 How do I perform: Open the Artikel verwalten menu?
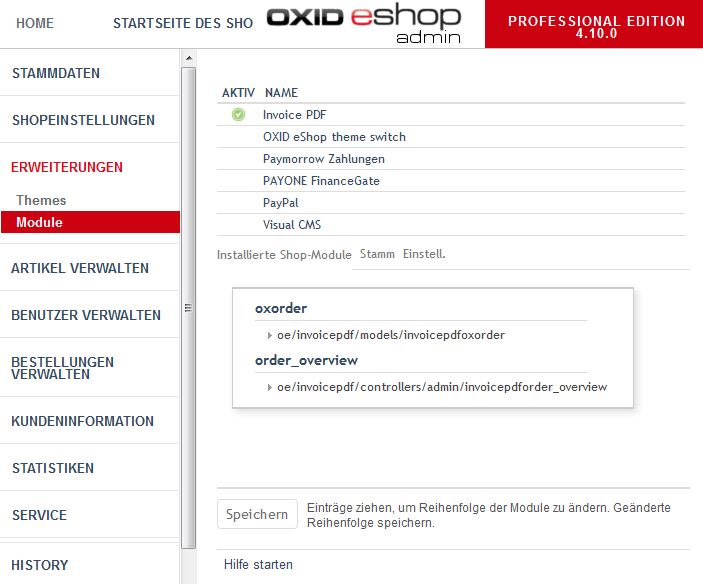[80, 268]
